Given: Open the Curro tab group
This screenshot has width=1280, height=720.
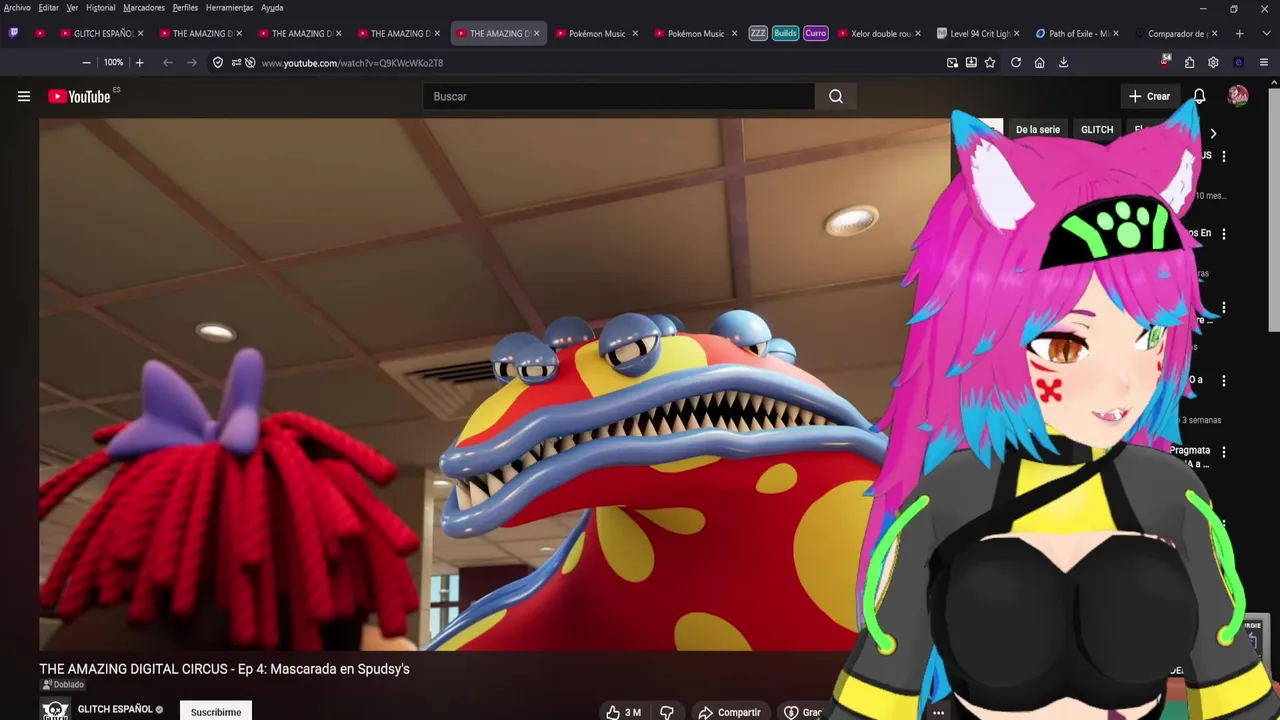Looking at the screenshot, I should tap(816, 33).
